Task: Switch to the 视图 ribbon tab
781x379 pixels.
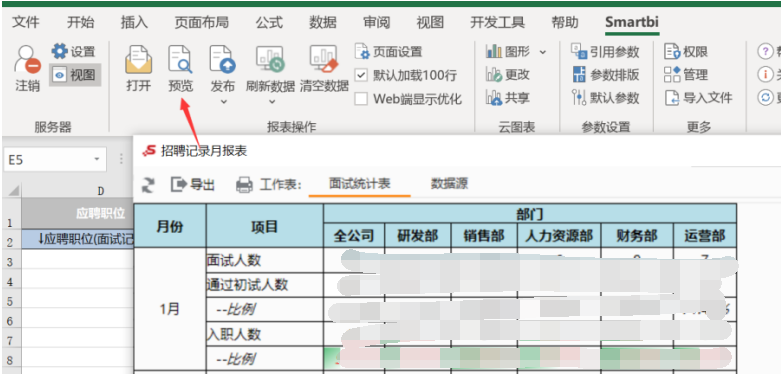Action: click(430, 22)
